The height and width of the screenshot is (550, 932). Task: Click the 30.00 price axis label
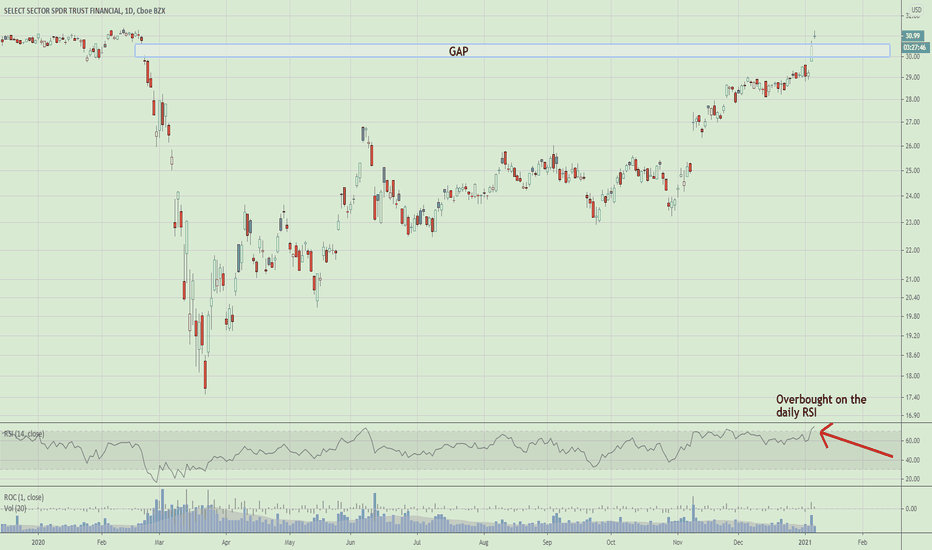pos(912,56)
